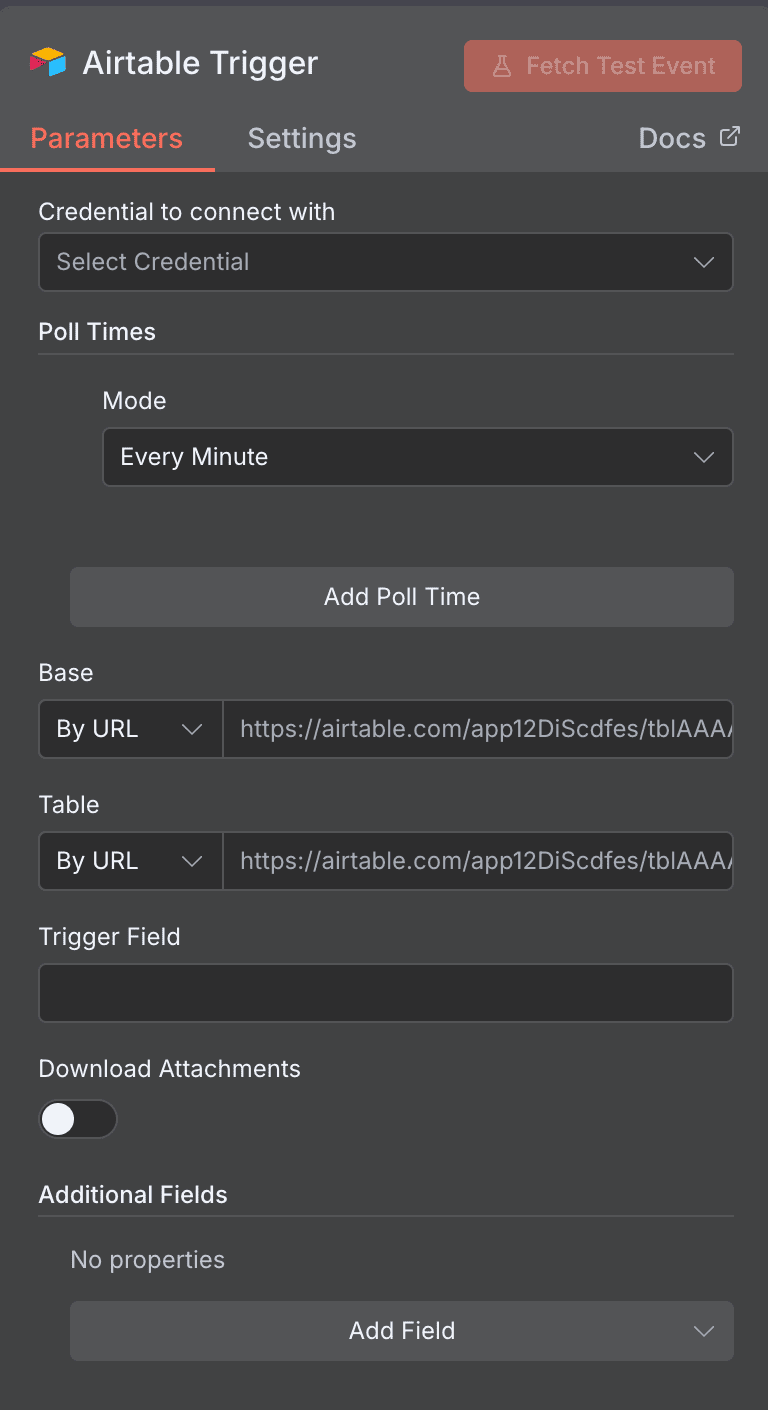Switch to the Settings tab
Viewport: 768px width, 1410px height.
tap(302, 138)
